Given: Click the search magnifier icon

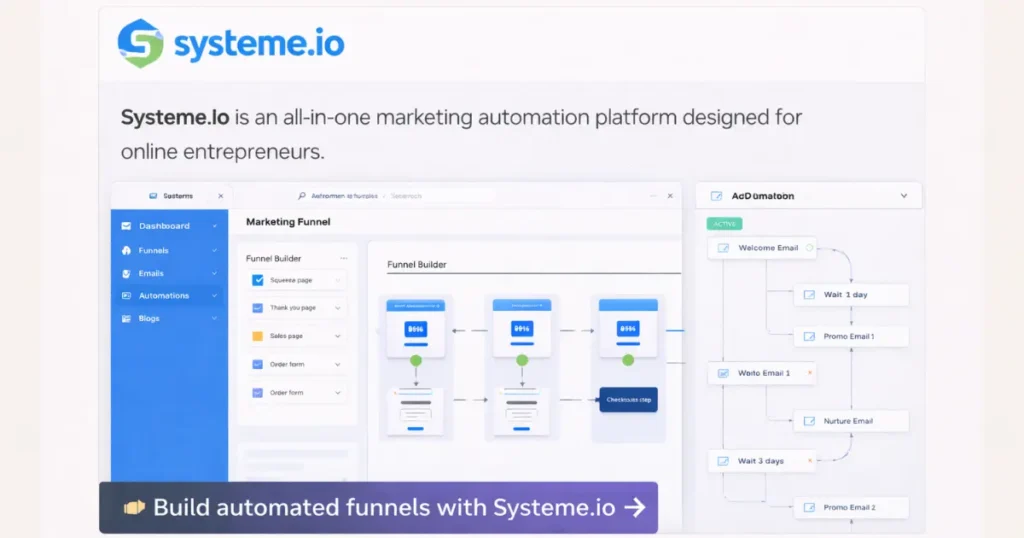Looking at the screenshot, I should 302,196.
